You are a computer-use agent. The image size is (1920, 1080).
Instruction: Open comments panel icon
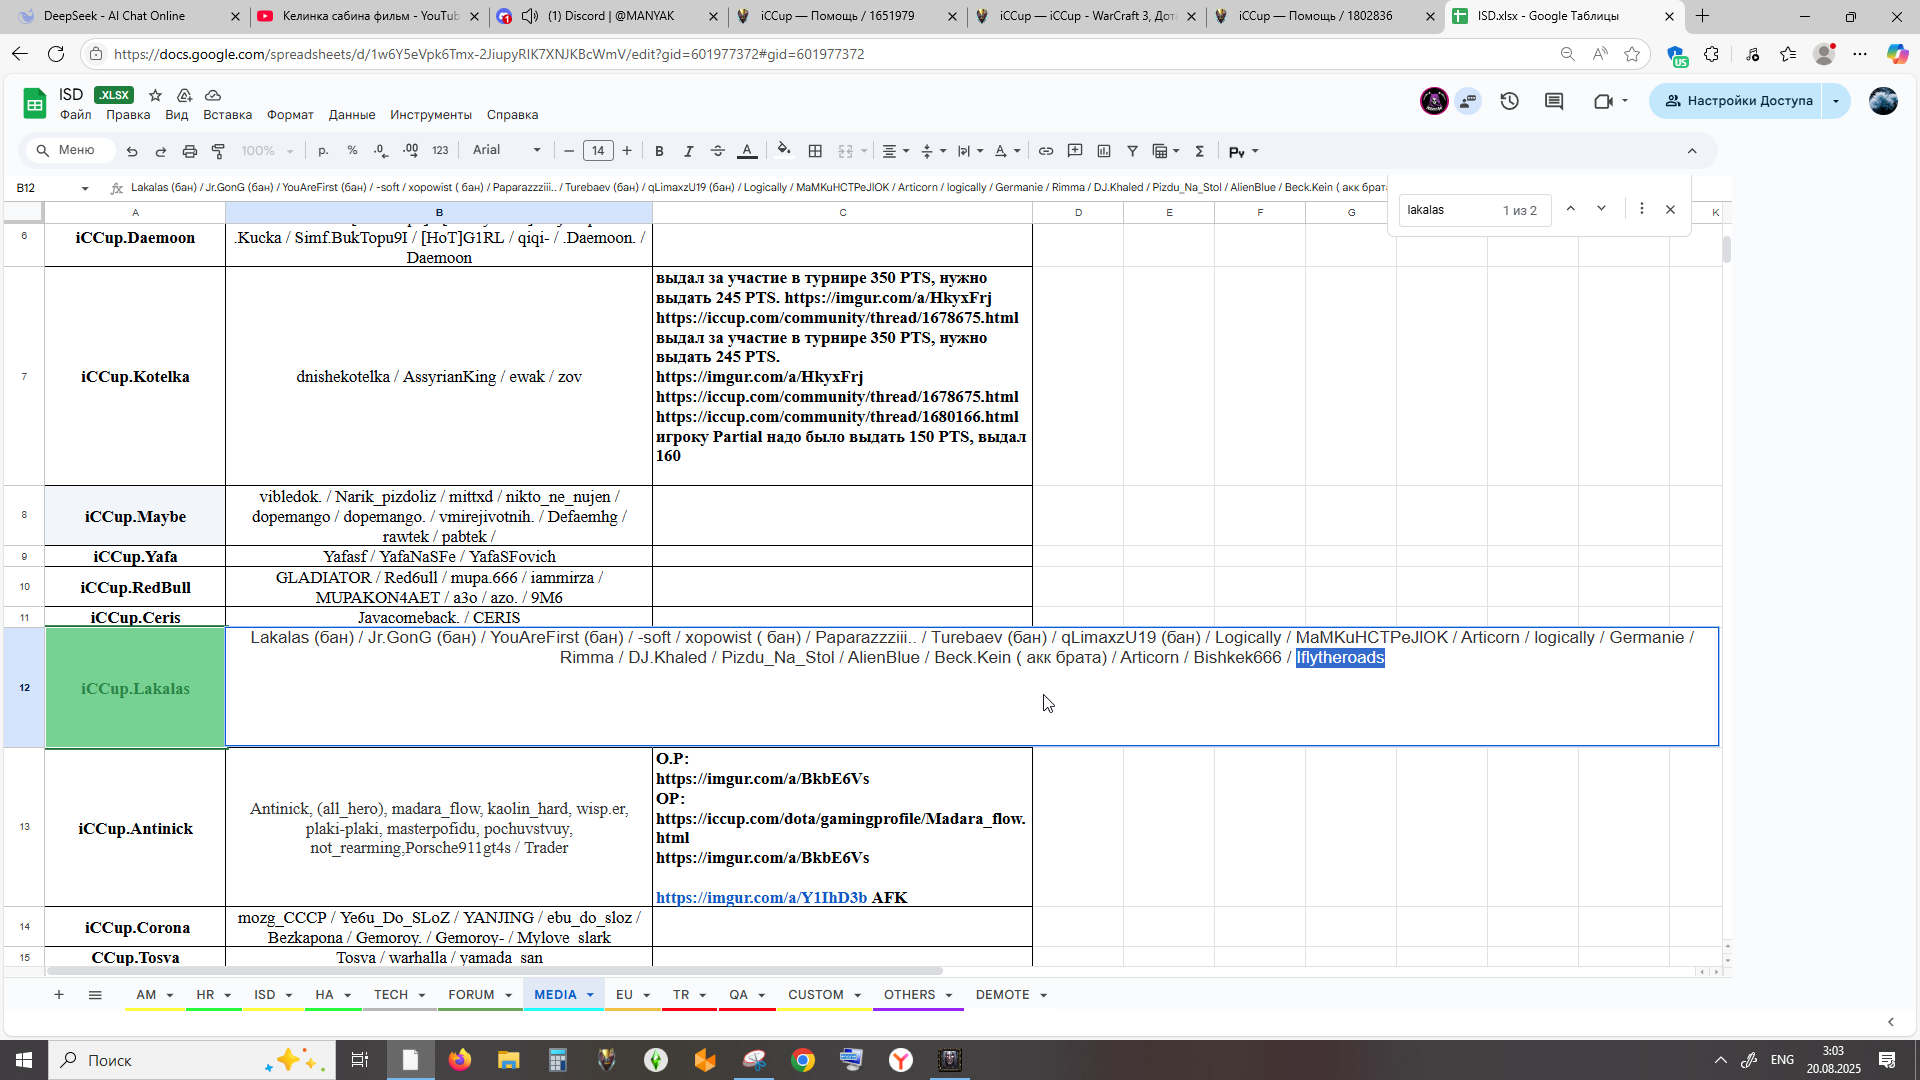pyautogui.click(x=1554, y=101)
